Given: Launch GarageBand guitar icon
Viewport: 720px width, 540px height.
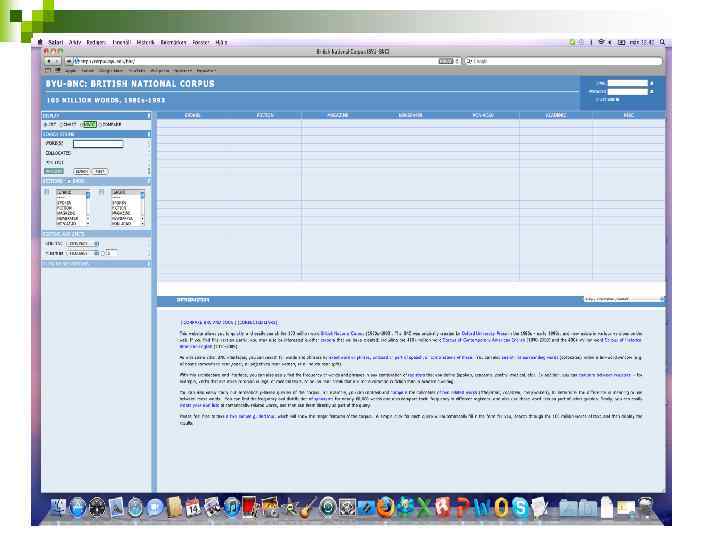Looking at the screenshot, I should tap(309, 507).
